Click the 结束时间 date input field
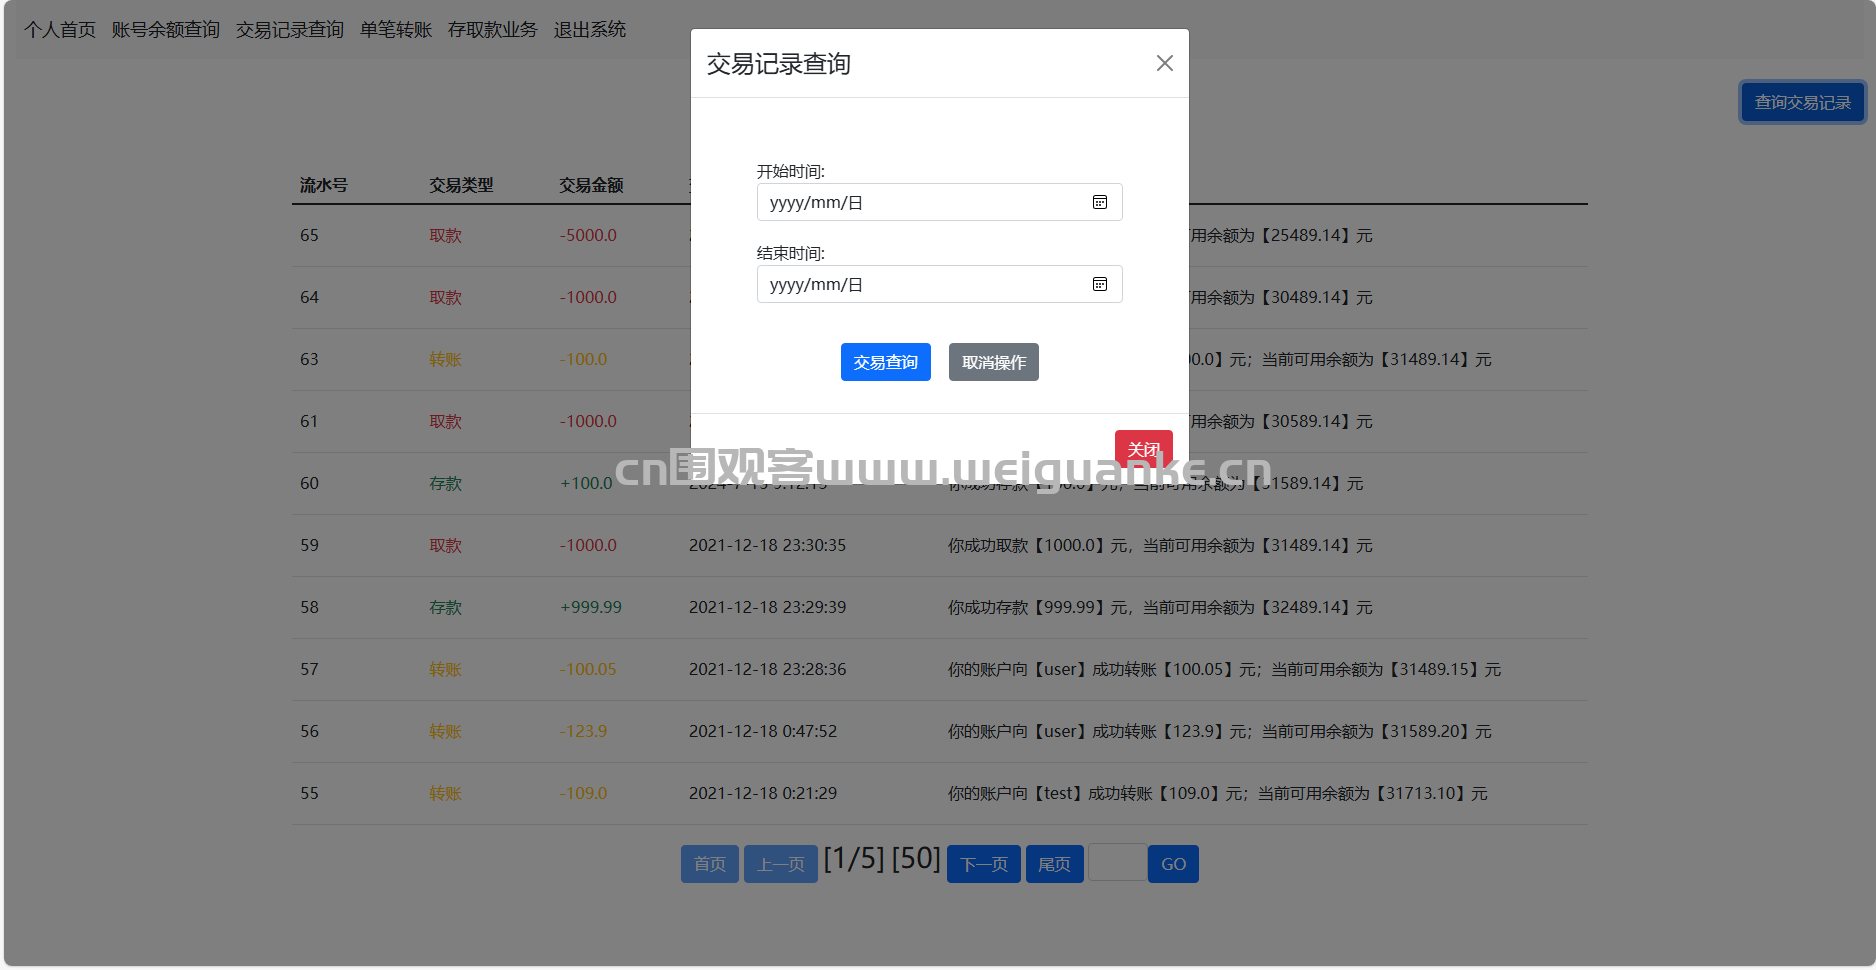1876x970 pixels. pyautogui.click(x=920, y=284)
